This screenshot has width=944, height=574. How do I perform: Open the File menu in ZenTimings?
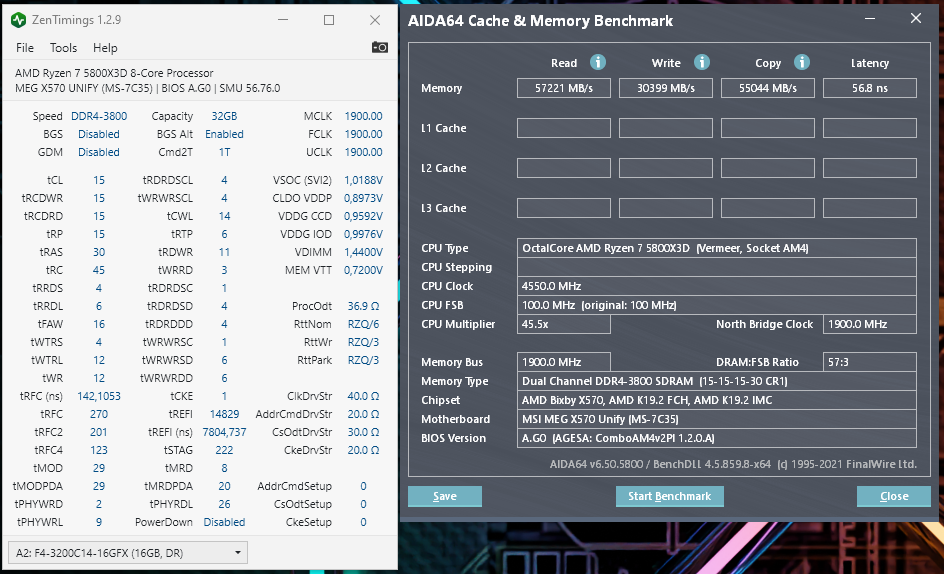coord(25,48)
